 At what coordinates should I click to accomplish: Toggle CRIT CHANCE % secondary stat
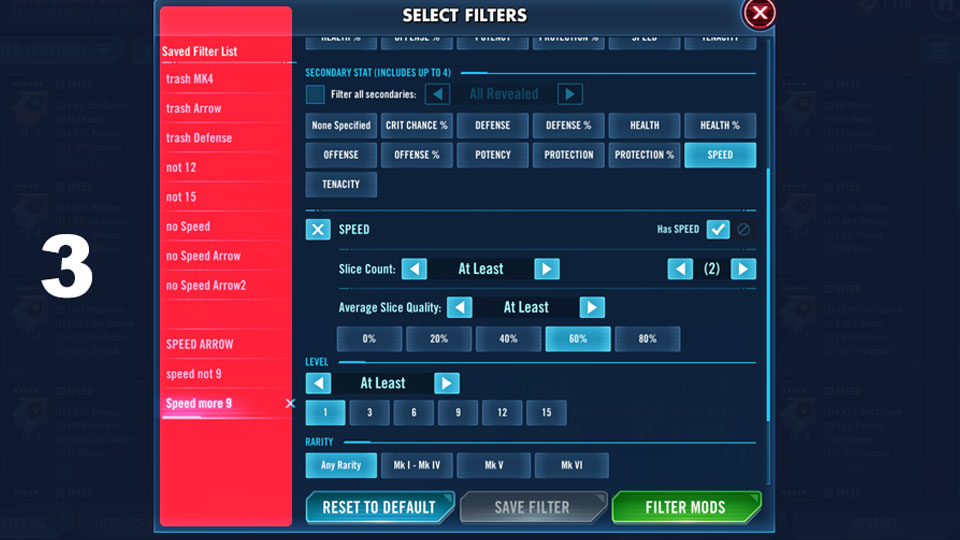tap(417, 126)
